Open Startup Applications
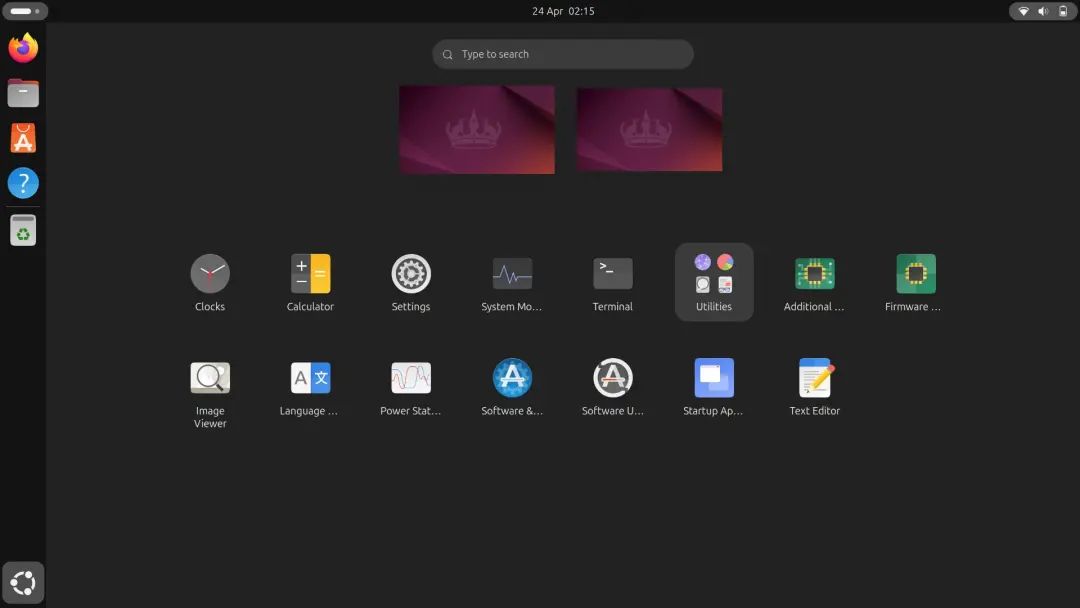Viewport: 1080px width, 608px height. point(713,377)
